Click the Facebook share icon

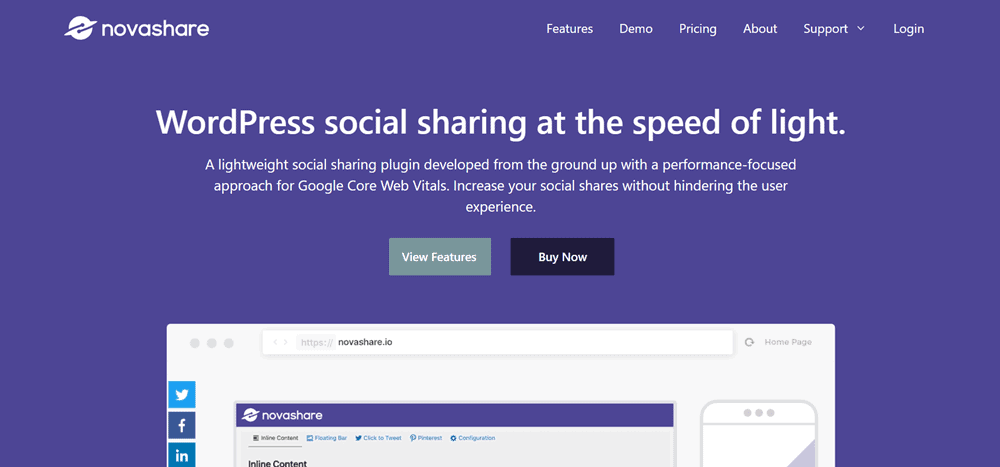click(x=182, y=426)
